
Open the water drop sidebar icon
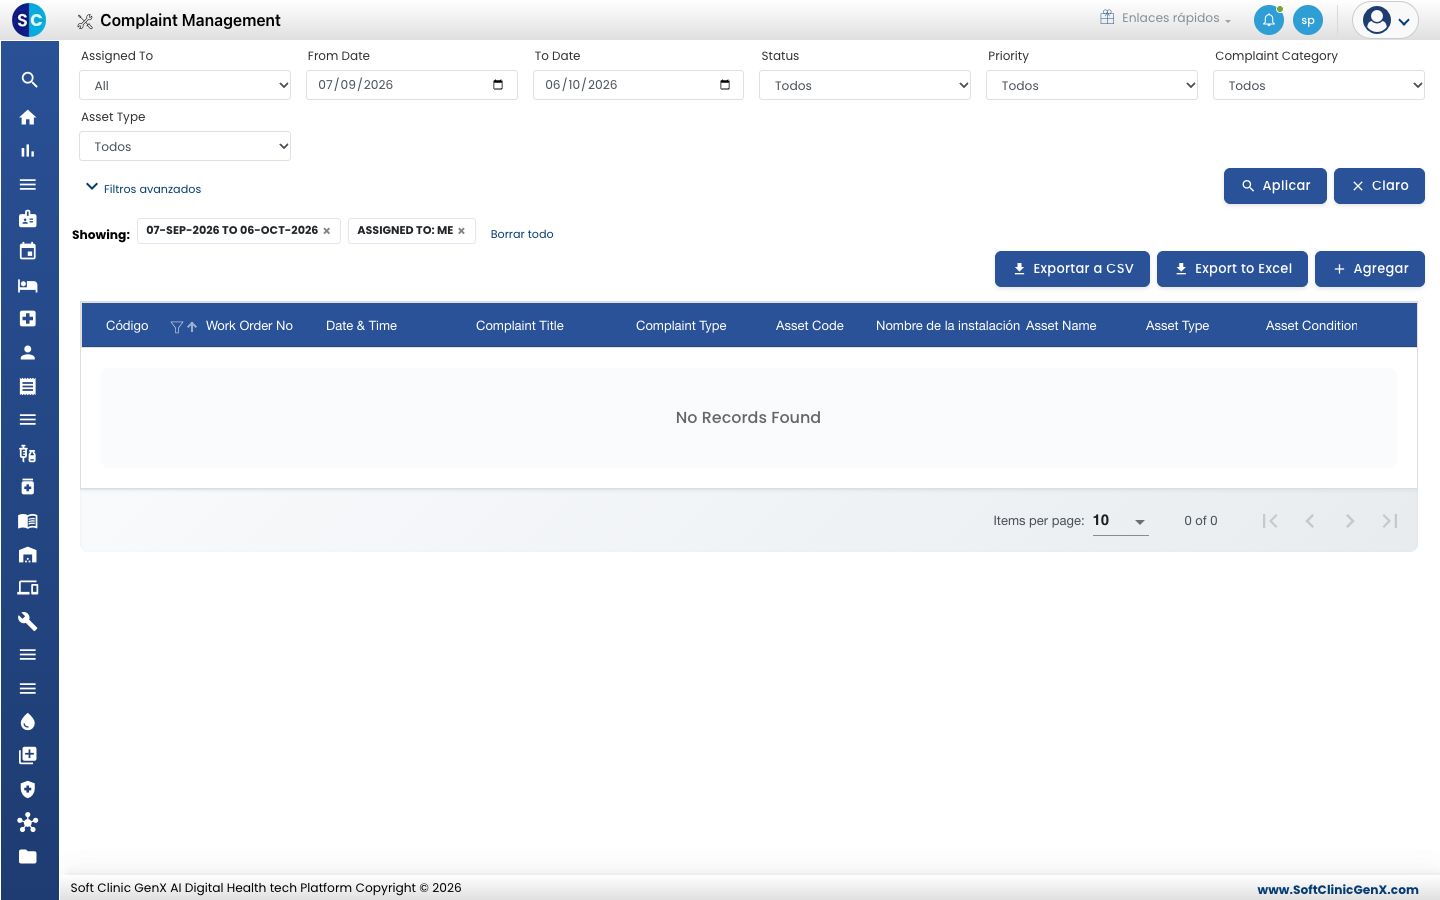(x=28, y=722)
